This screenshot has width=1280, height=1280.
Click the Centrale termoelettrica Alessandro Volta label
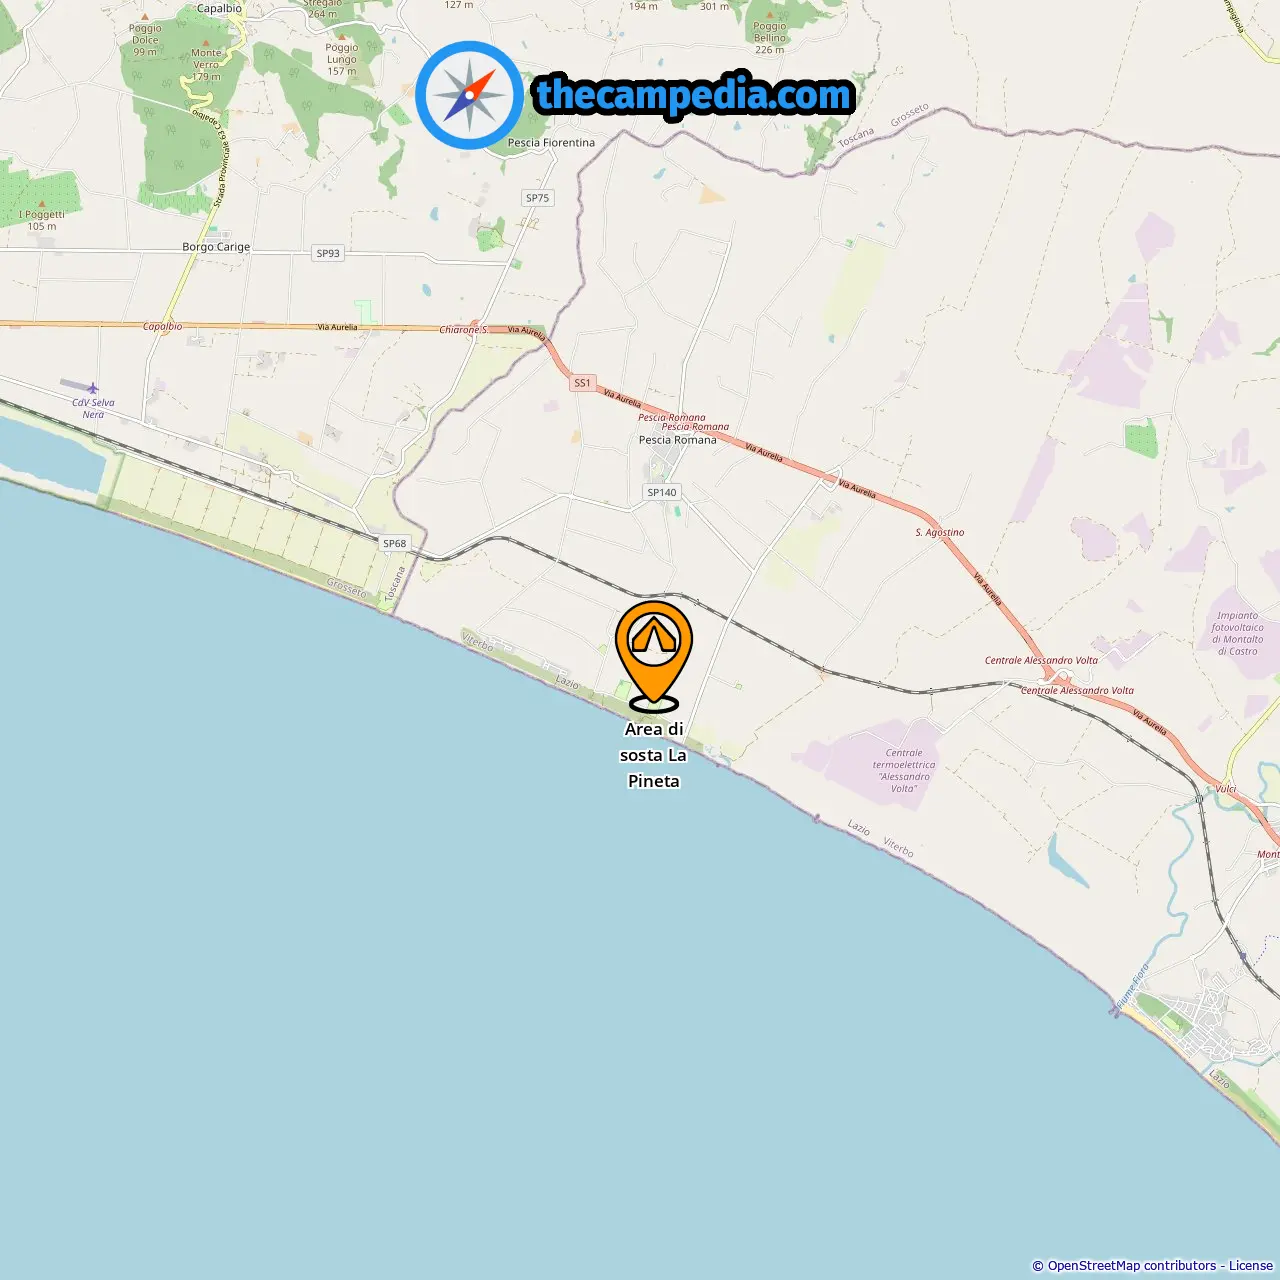coord(904,771)
